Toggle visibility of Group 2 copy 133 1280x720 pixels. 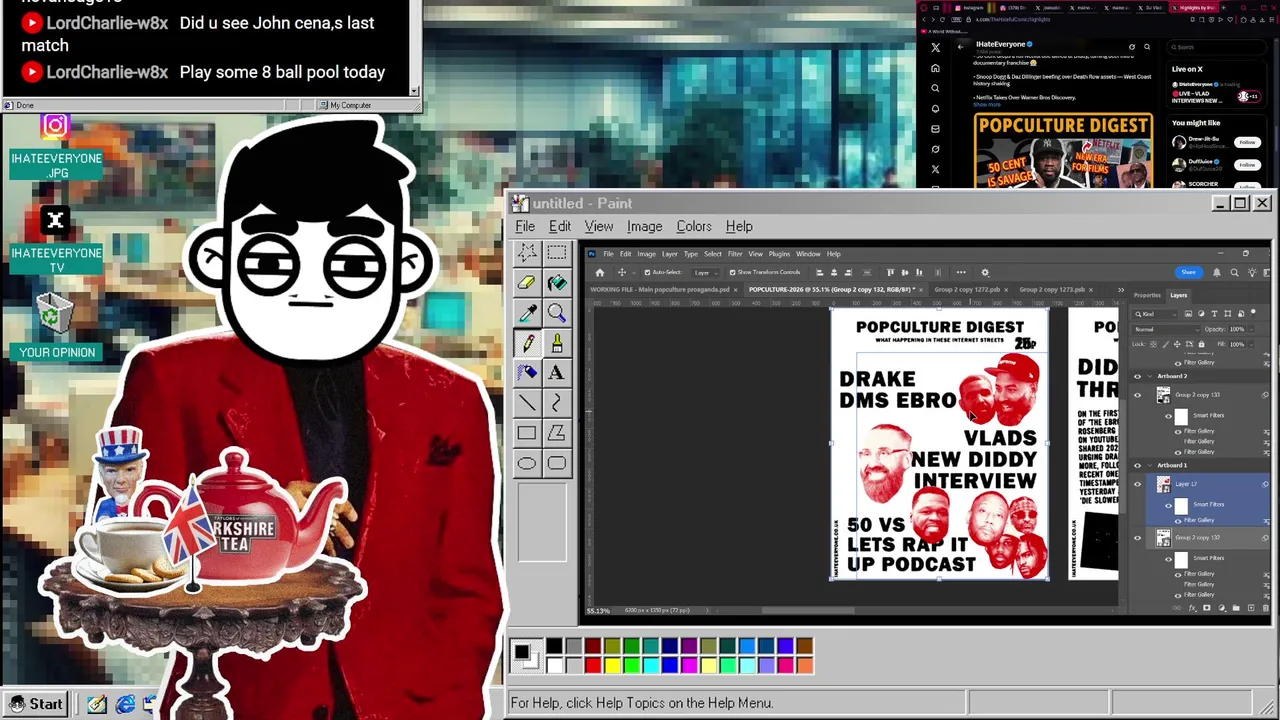[x=1137, y=395]
